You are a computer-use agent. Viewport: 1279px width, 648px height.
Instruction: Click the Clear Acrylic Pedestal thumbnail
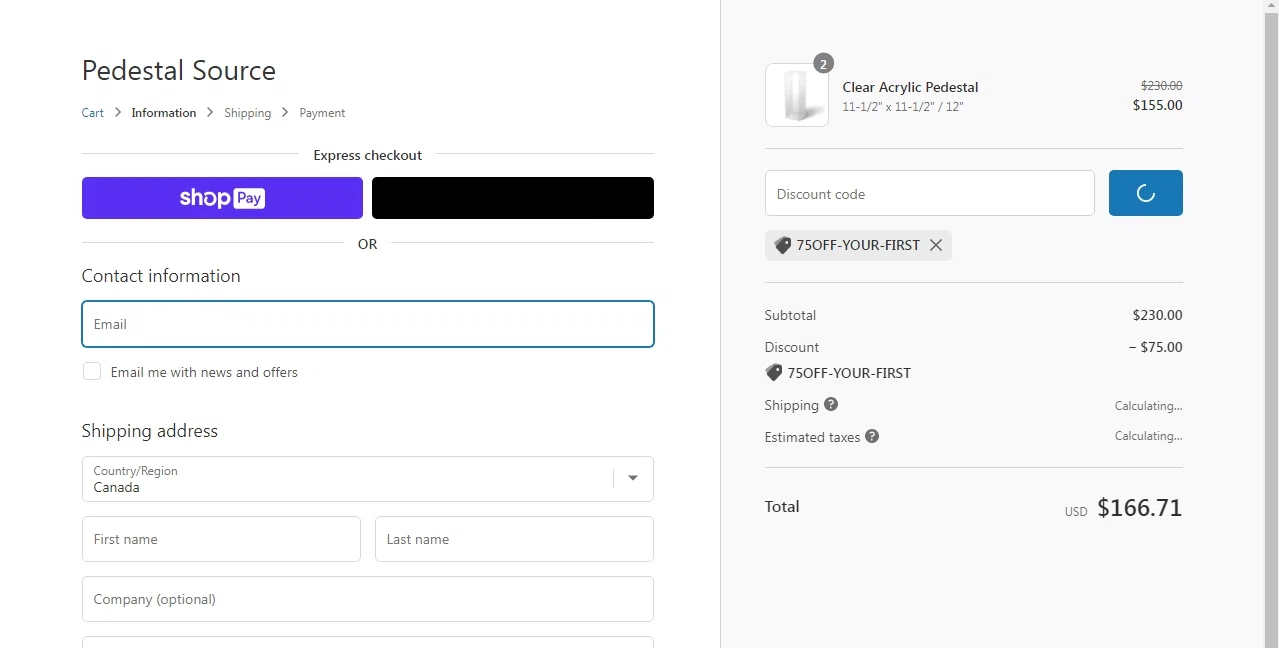tap(797, 95)
